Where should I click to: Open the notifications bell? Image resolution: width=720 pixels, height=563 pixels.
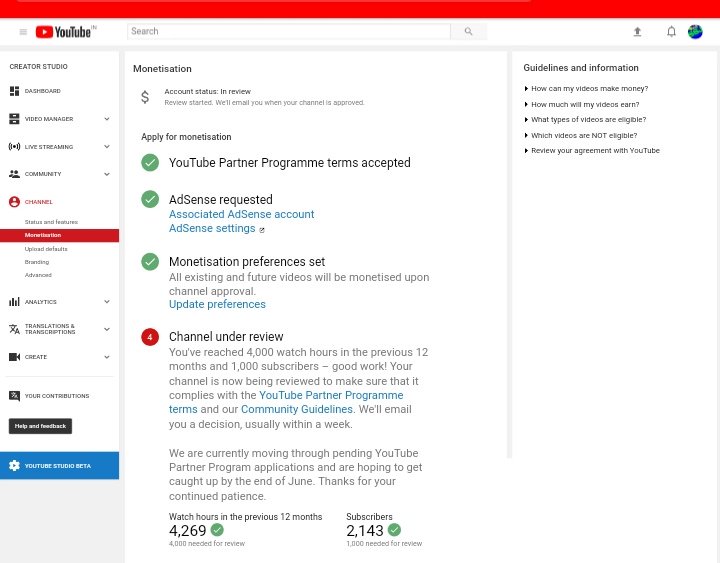click(x=671, y=32)
